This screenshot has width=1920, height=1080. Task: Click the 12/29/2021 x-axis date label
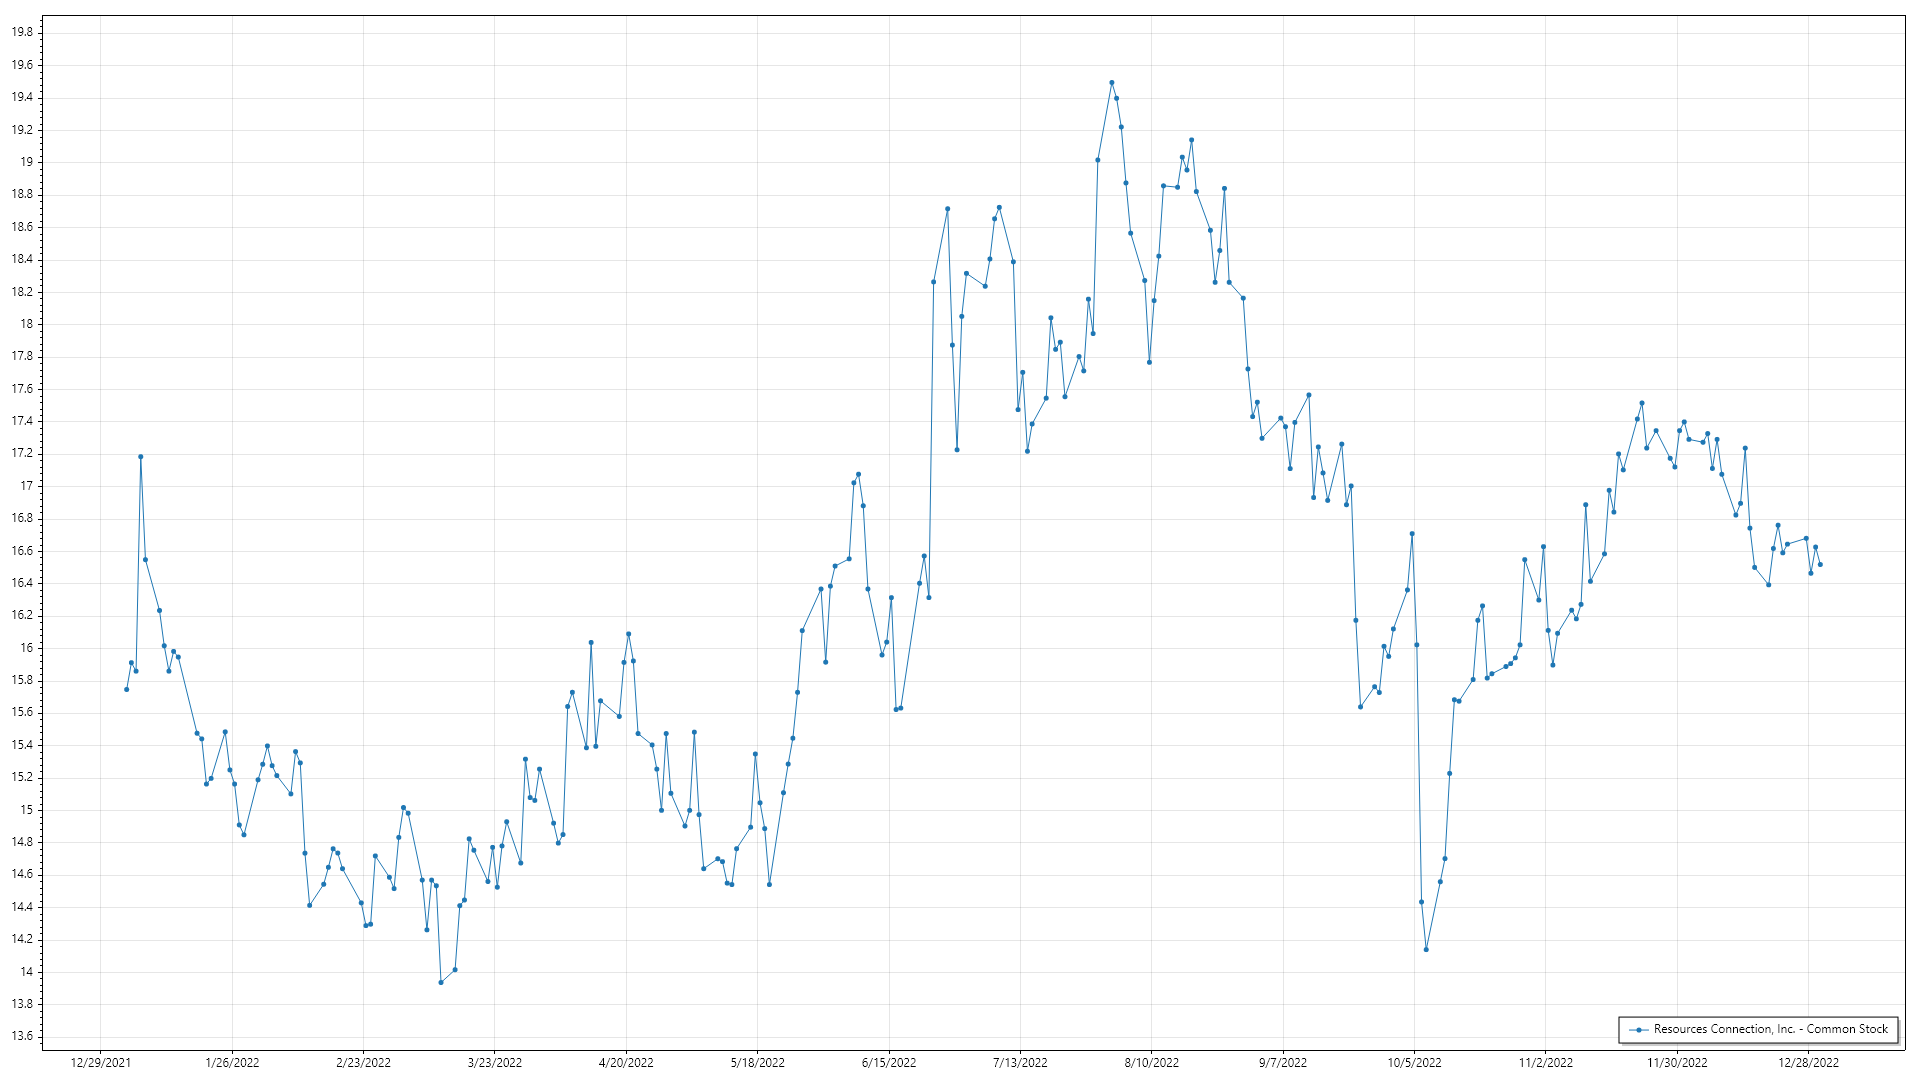[x=100, y=1062]
